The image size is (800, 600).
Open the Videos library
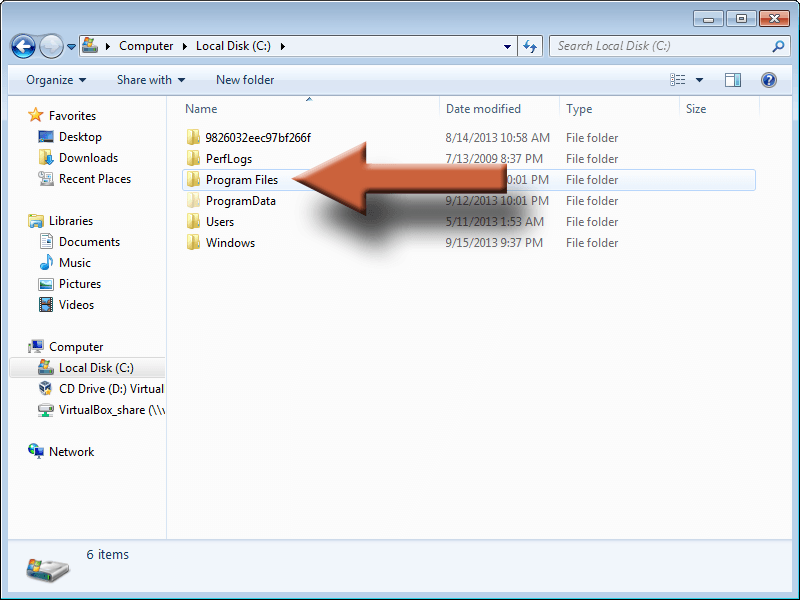click(x=76, y=305)
